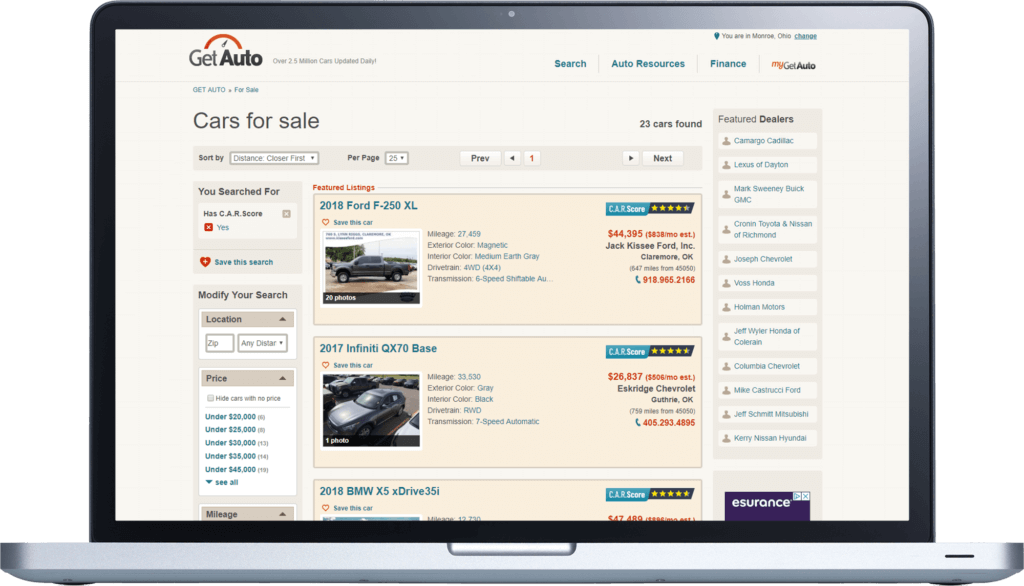1024x586 pixels.
Task: Click the heart icon on Save this search
Action: [205, 262]
